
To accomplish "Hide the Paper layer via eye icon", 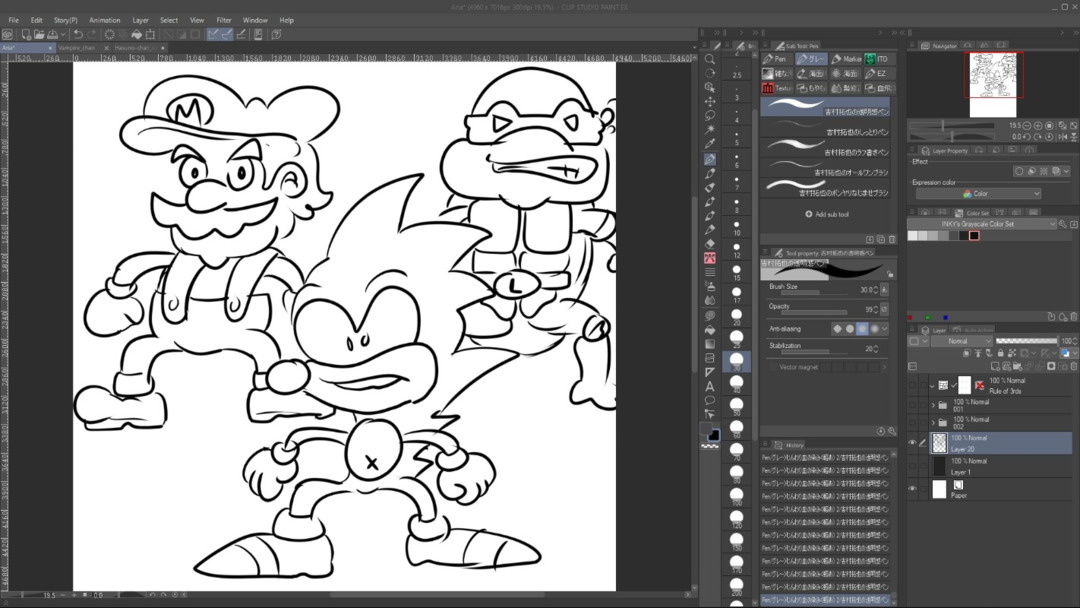I will 912,489.
